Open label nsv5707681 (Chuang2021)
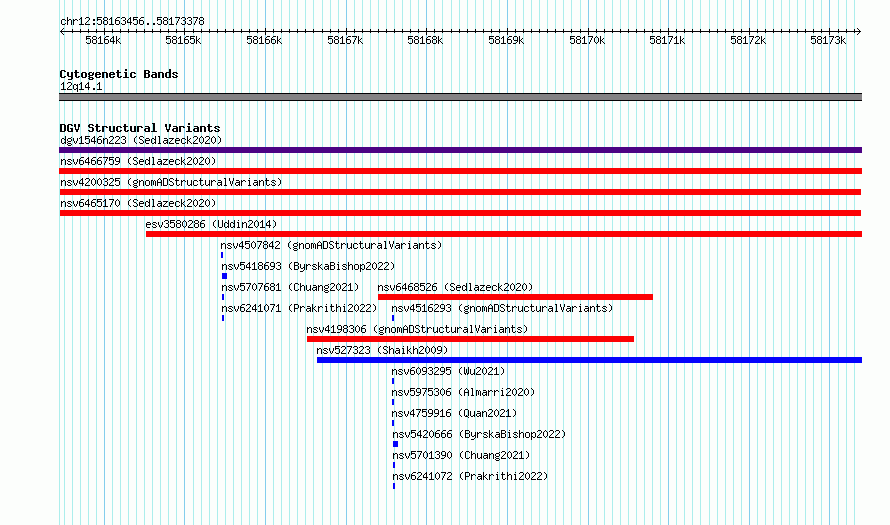The width and height of the screenshot is (890, 525). click(x=291, y=287)
